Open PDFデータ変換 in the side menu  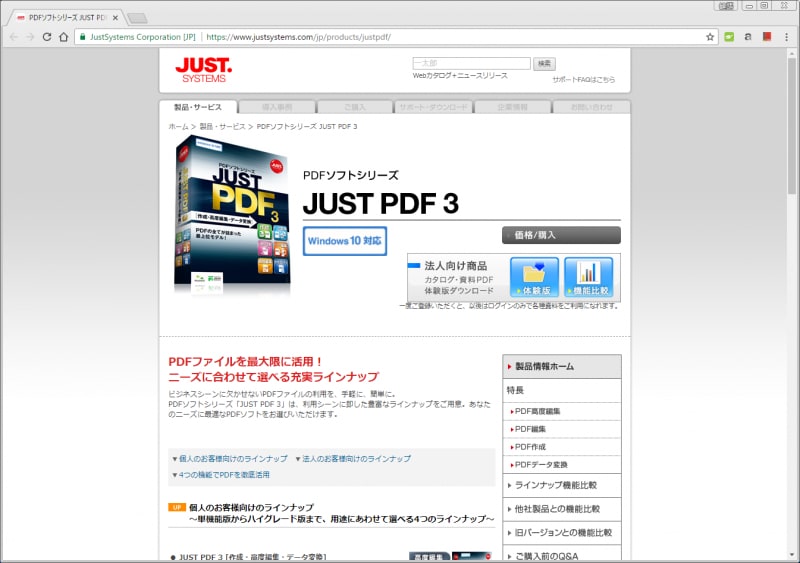click(x=562, y=465)
